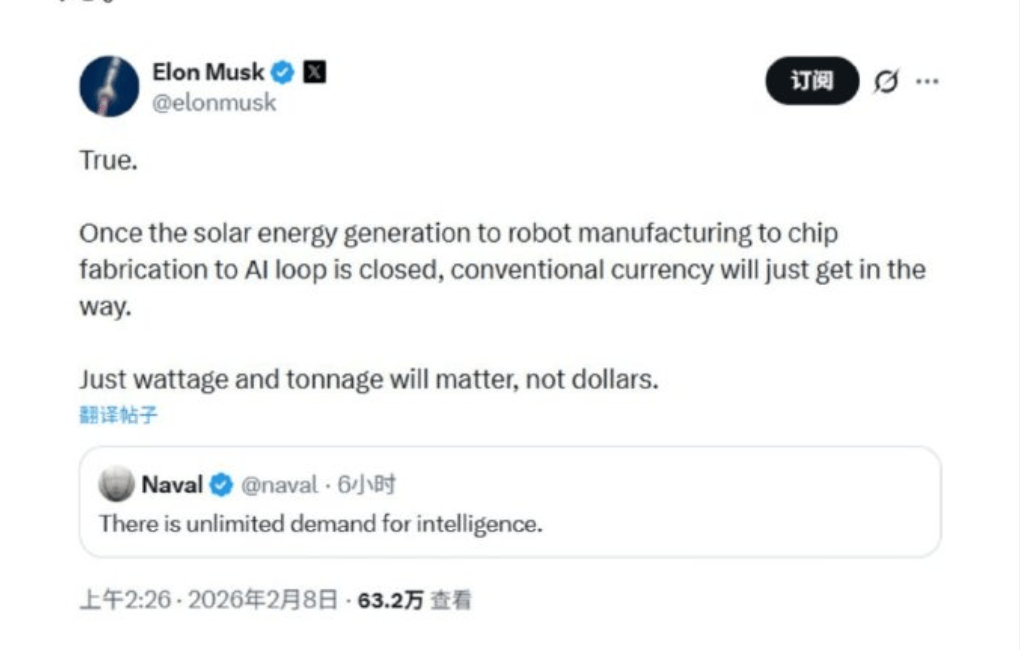Click the @elonmusk handle
The width and height of the screenshot is (1020, 650).
(213, 102)
